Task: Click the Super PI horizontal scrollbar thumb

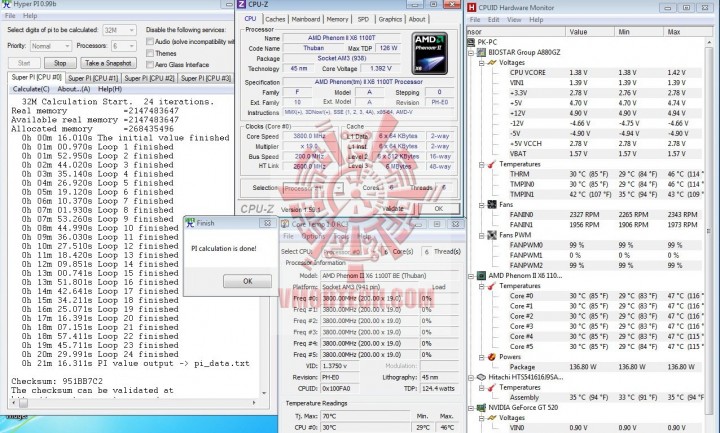Action: click(x=23, y=403)
